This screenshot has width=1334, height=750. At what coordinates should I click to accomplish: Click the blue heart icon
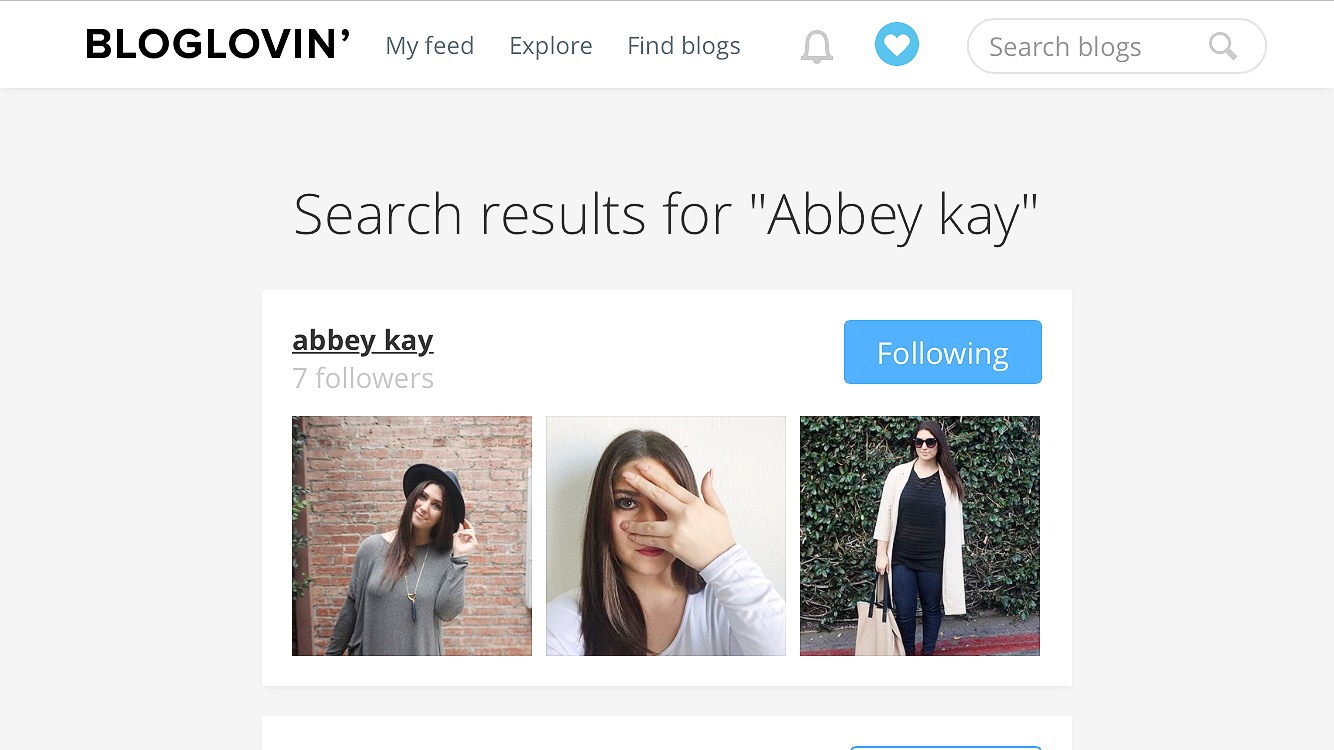(x=897, y=44)
